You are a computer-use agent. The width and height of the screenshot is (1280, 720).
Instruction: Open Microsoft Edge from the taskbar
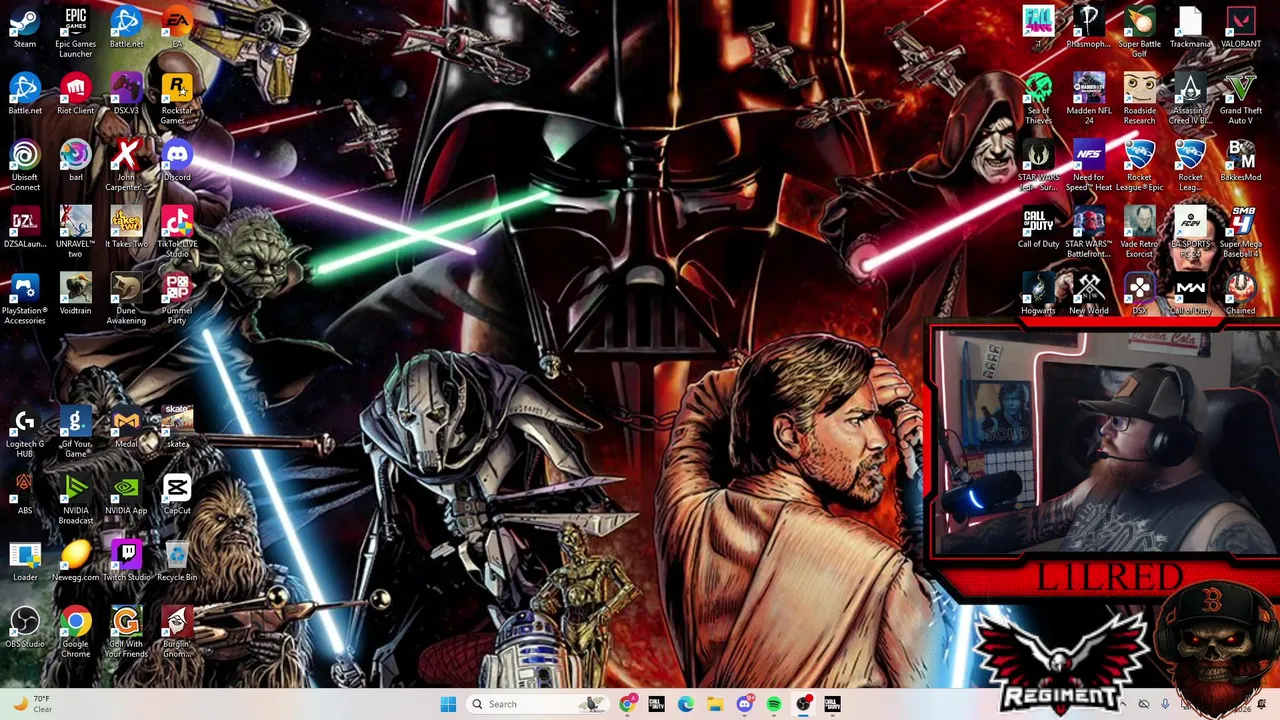pyautogui.click(x=686, y=704)
